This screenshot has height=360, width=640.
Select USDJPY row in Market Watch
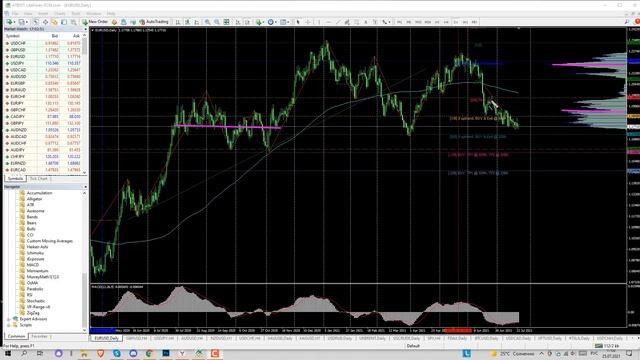[43, 63]
